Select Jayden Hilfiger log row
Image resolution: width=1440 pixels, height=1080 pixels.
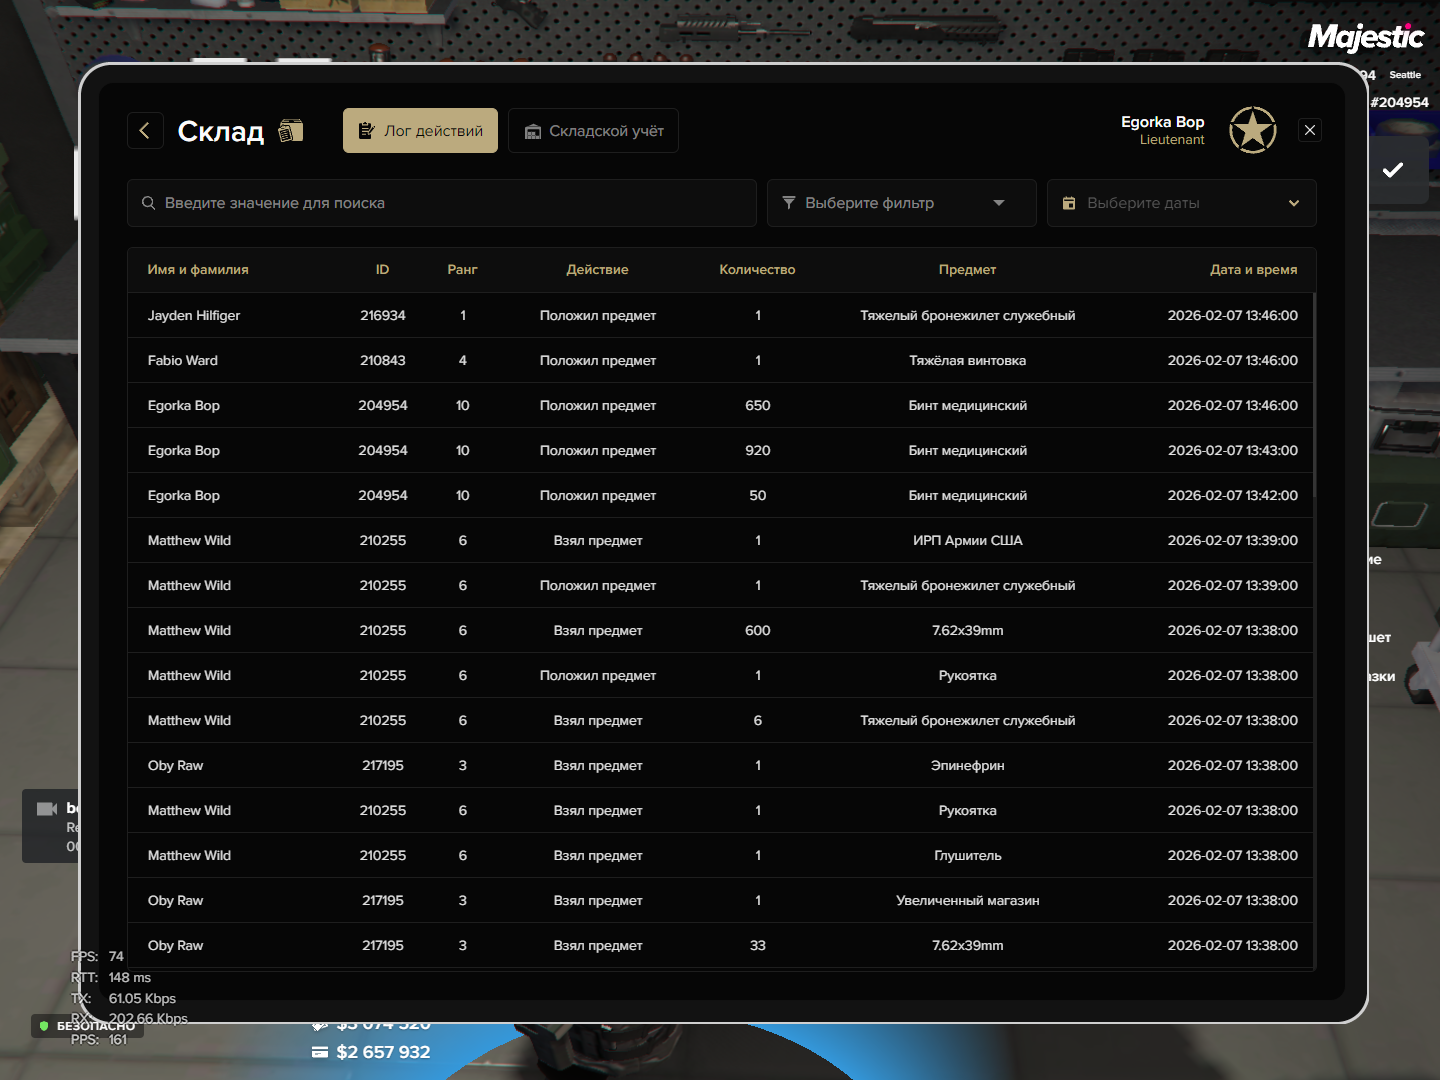click(720, 315)
